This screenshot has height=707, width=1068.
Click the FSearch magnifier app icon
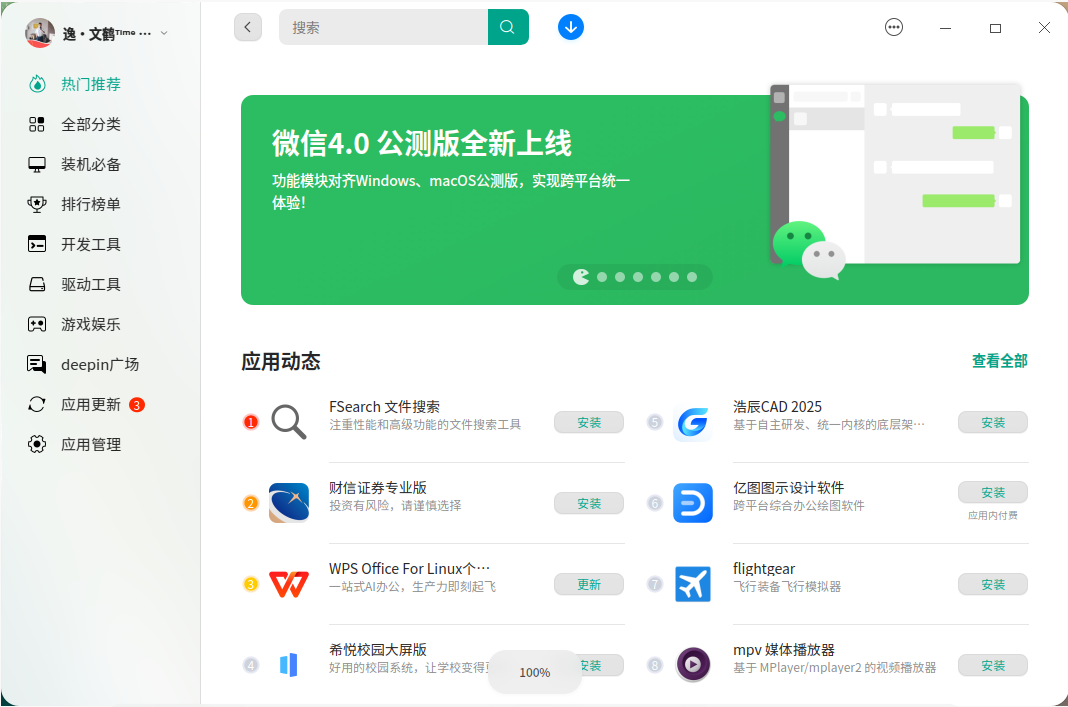coord(289,422)
